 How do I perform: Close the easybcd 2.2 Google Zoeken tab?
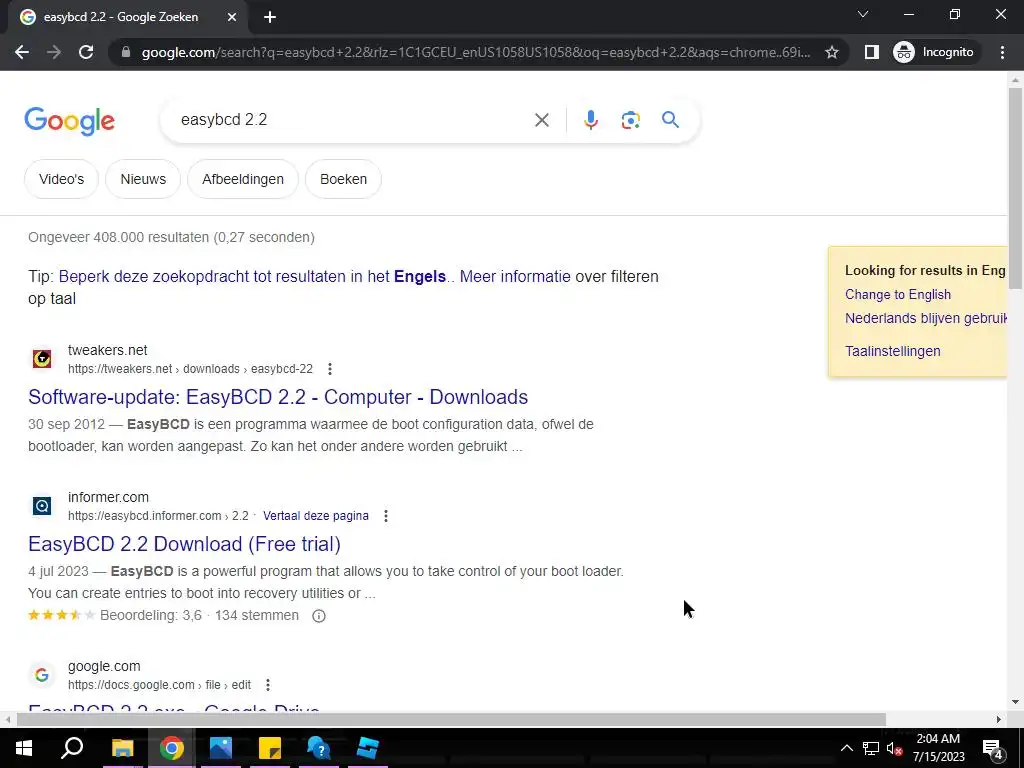(232, 18)
